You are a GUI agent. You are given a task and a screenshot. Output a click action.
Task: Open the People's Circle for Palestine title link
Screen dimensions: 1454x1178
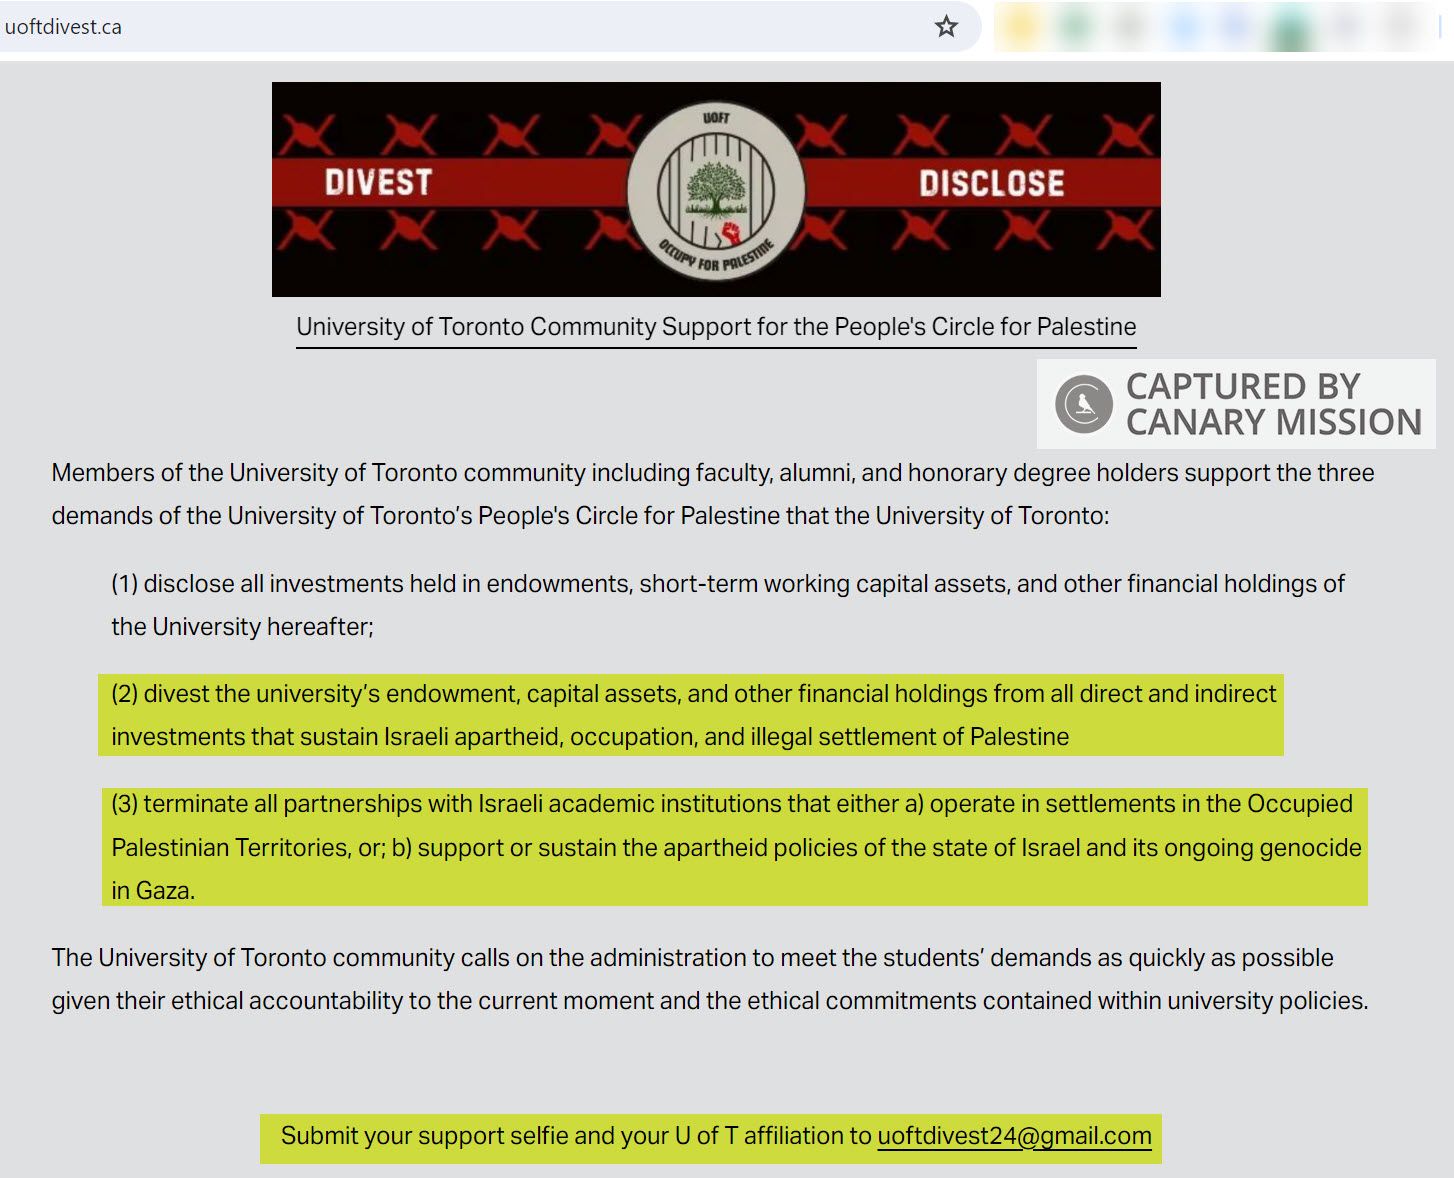click(x=716, y=327)
